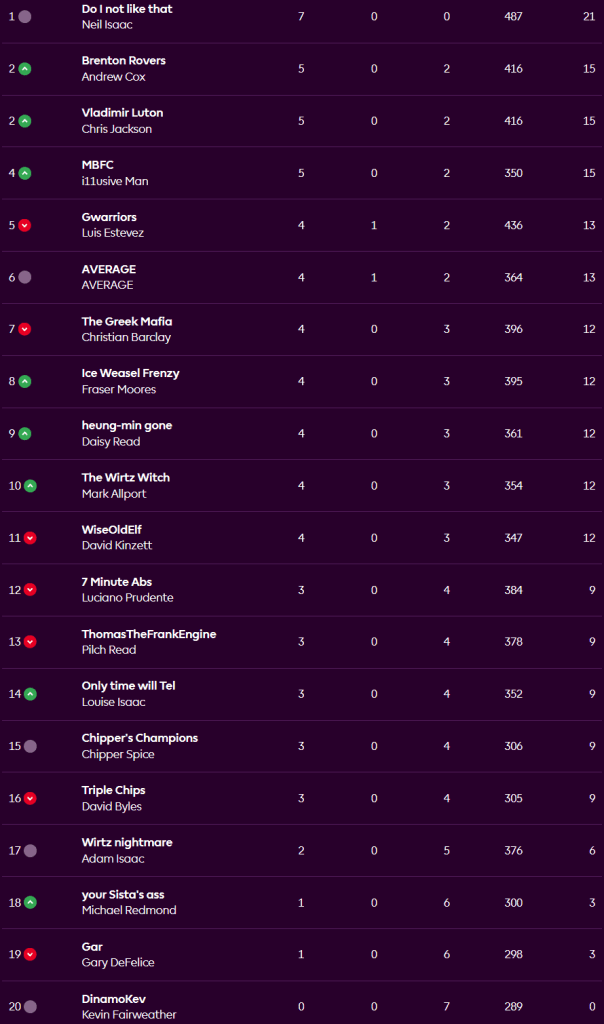Open the Do I not like that team

pos(127,9)
